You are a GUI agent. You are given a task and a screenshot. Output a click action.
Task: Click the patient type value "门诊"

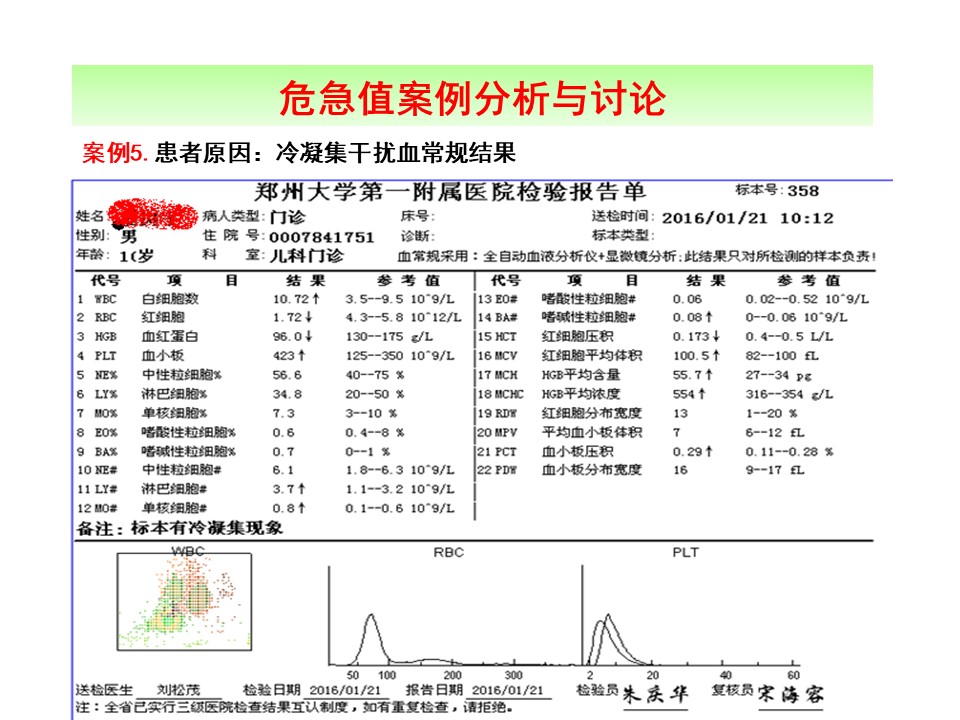point(287,217)
